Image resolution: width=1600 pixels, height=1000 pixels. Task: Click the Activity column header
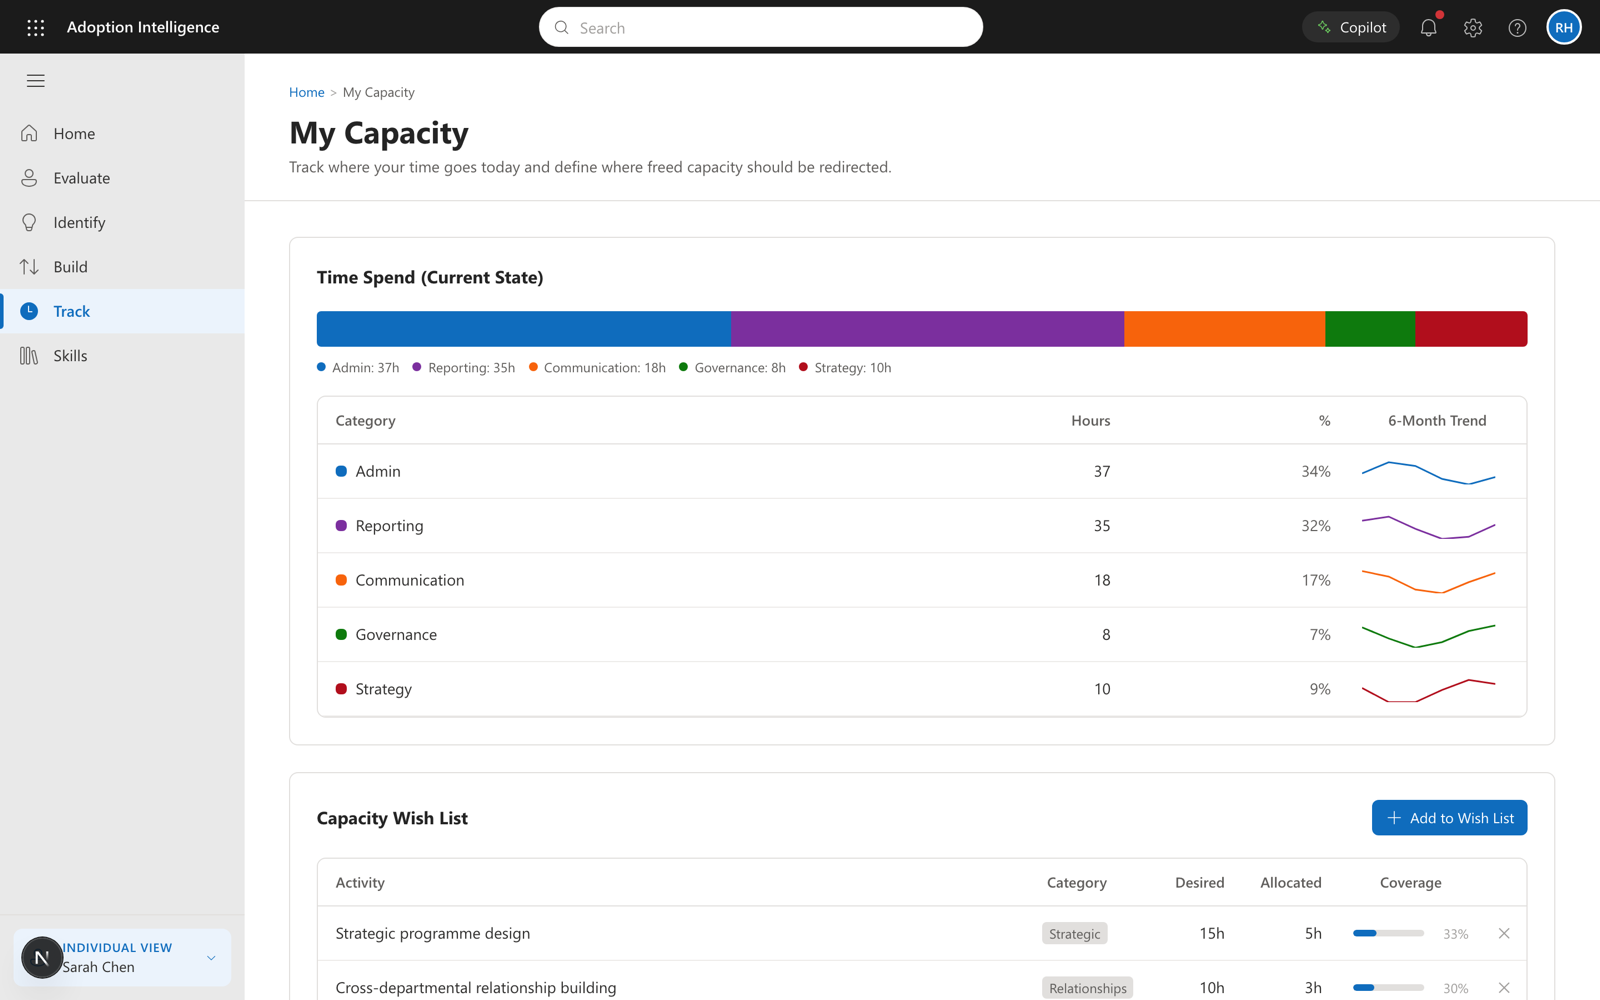pyautogui.click(x=360, y=883)
